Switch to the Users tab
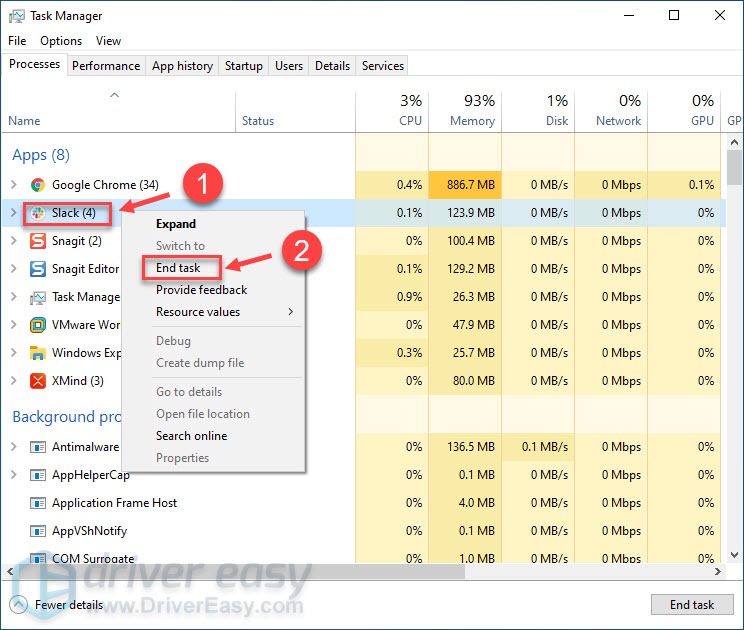The width and height of the screenshot is (744, 630). click(288, 65)
